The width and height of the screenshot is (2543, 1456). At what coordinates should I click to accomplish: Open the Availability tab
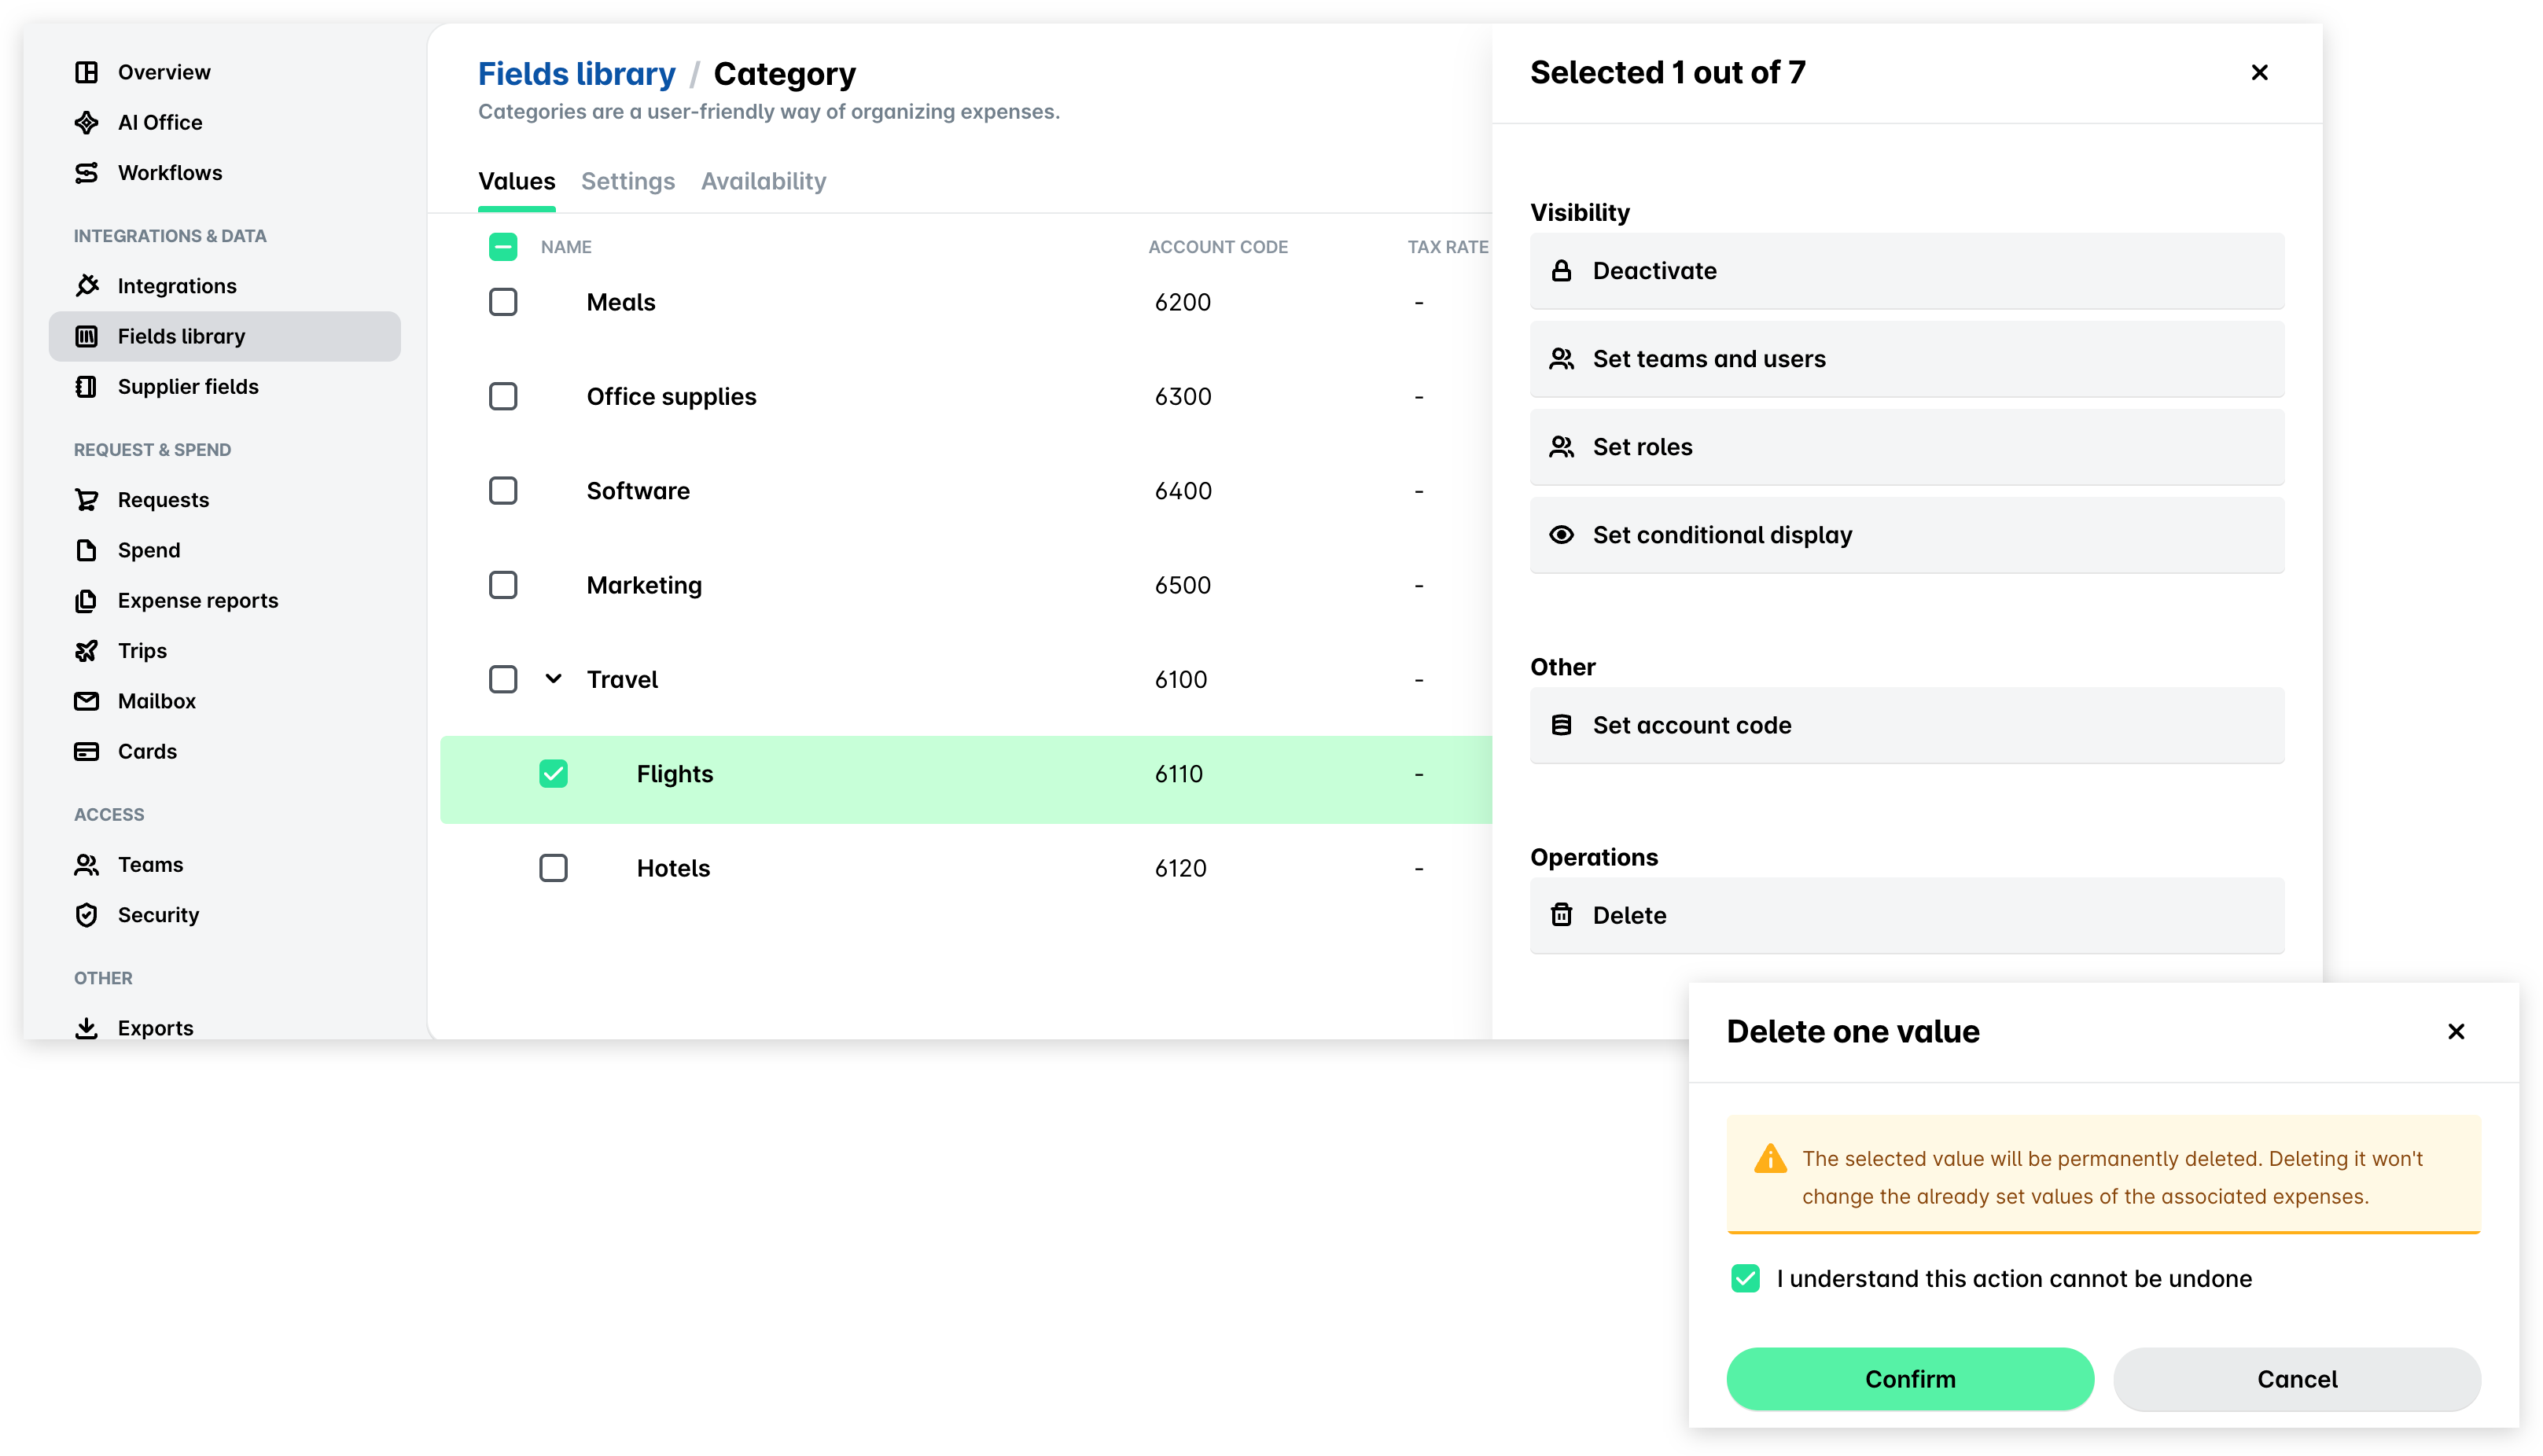click(x=763, y=181)
